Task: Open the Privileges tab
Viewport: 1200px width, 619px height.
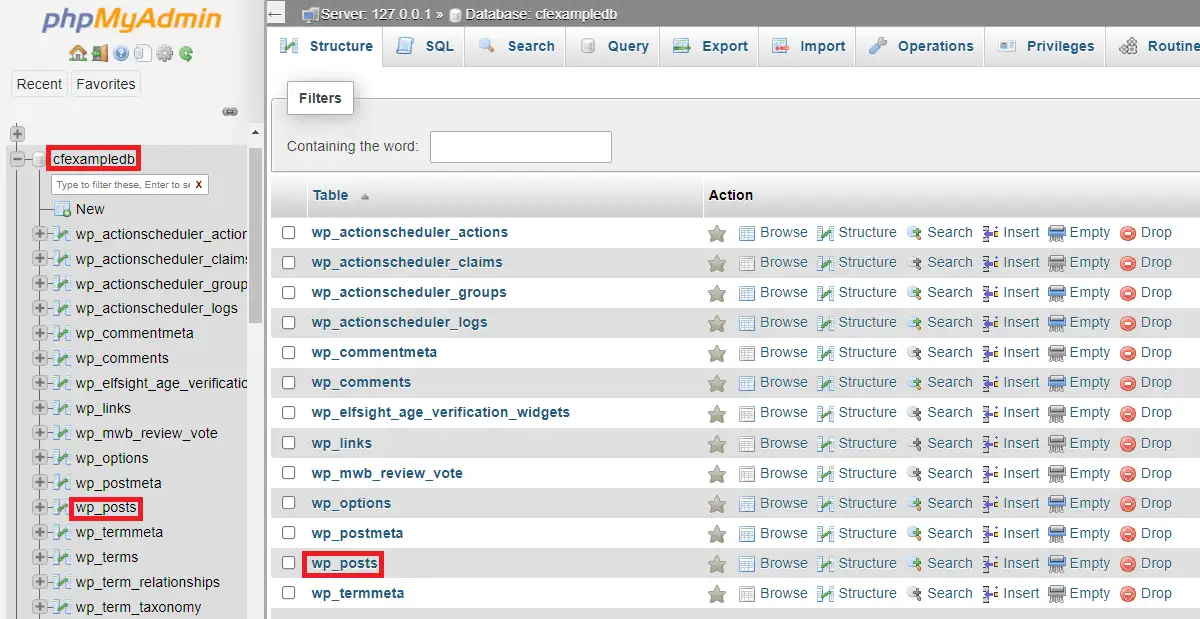Action: pos(1045,46)
